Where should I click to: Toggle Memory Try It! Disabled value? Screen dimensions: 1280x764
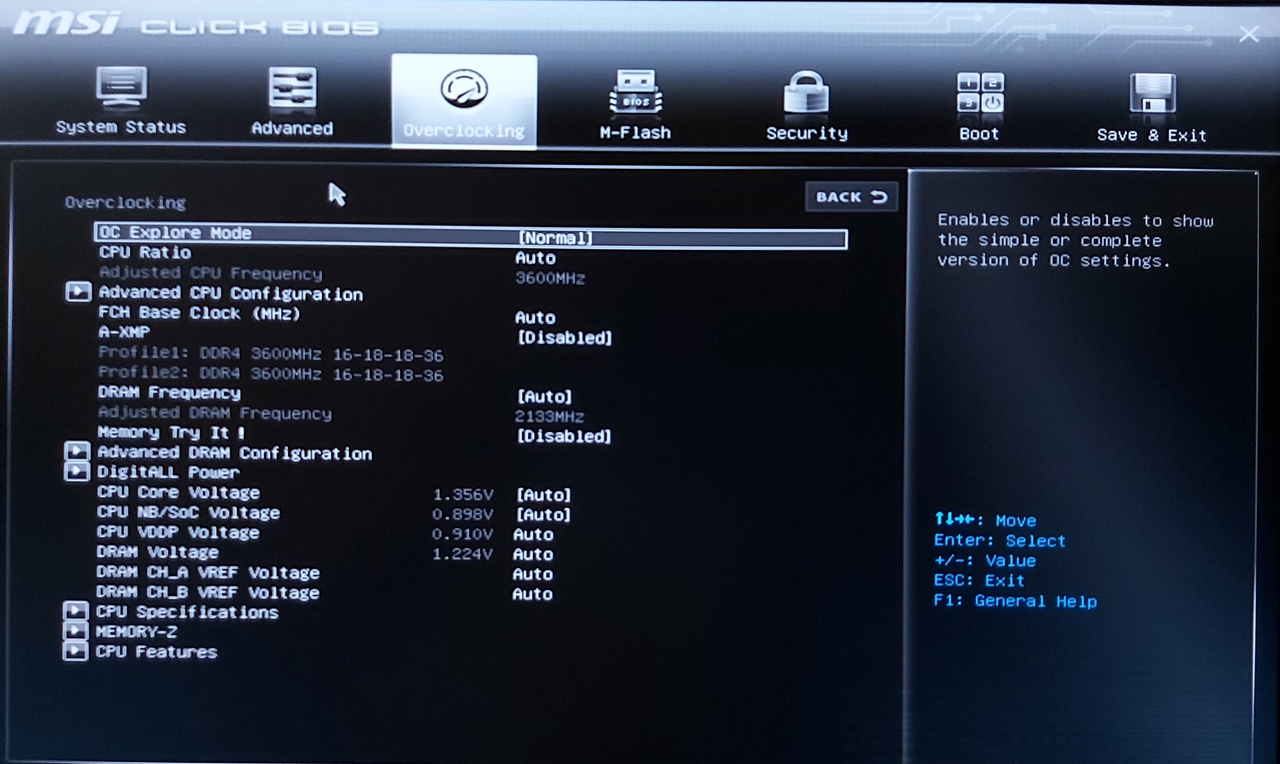tap(563, 437)
